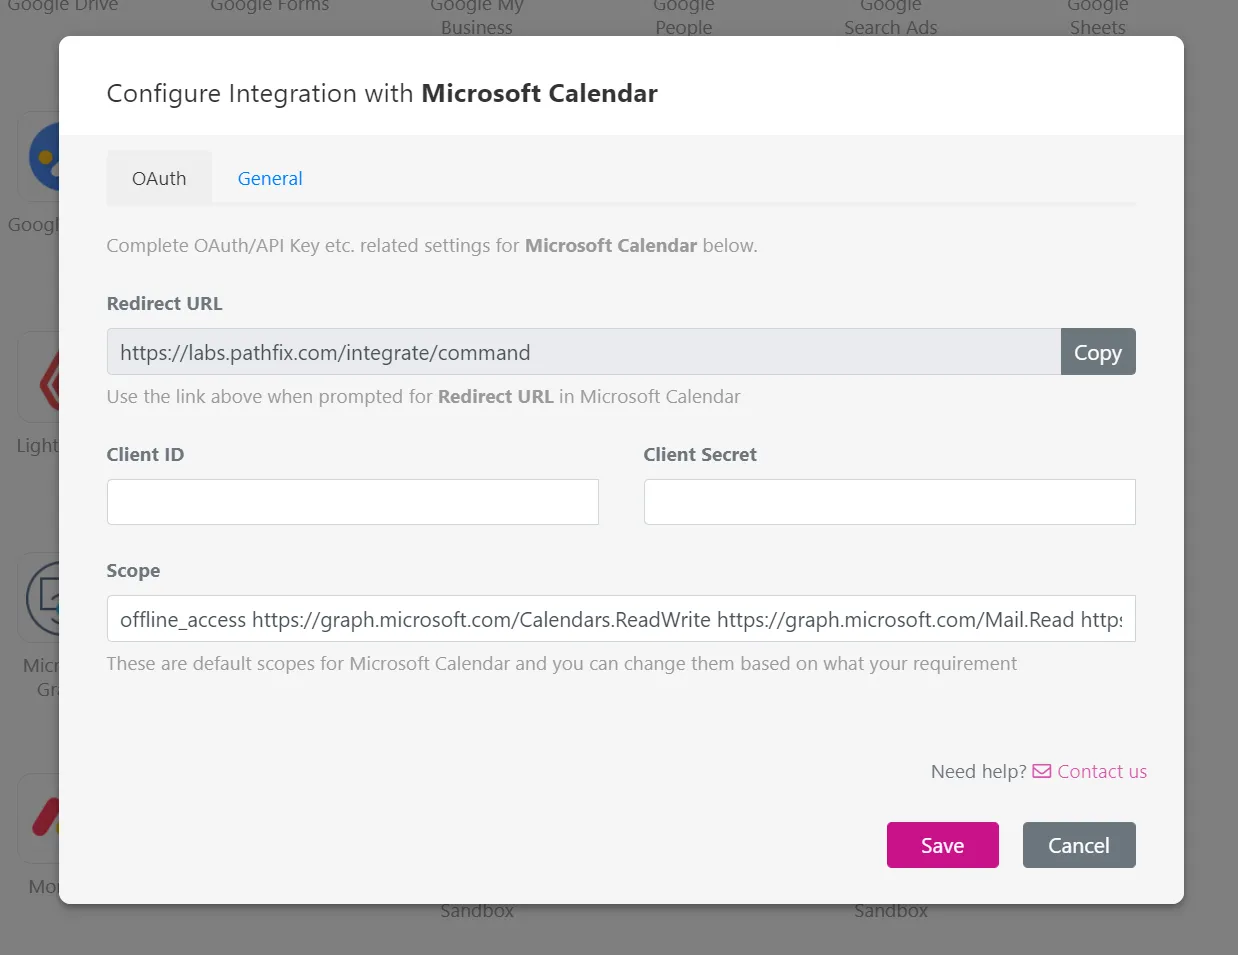
Task: Select the OAuth tab
Action: point(159,178)
